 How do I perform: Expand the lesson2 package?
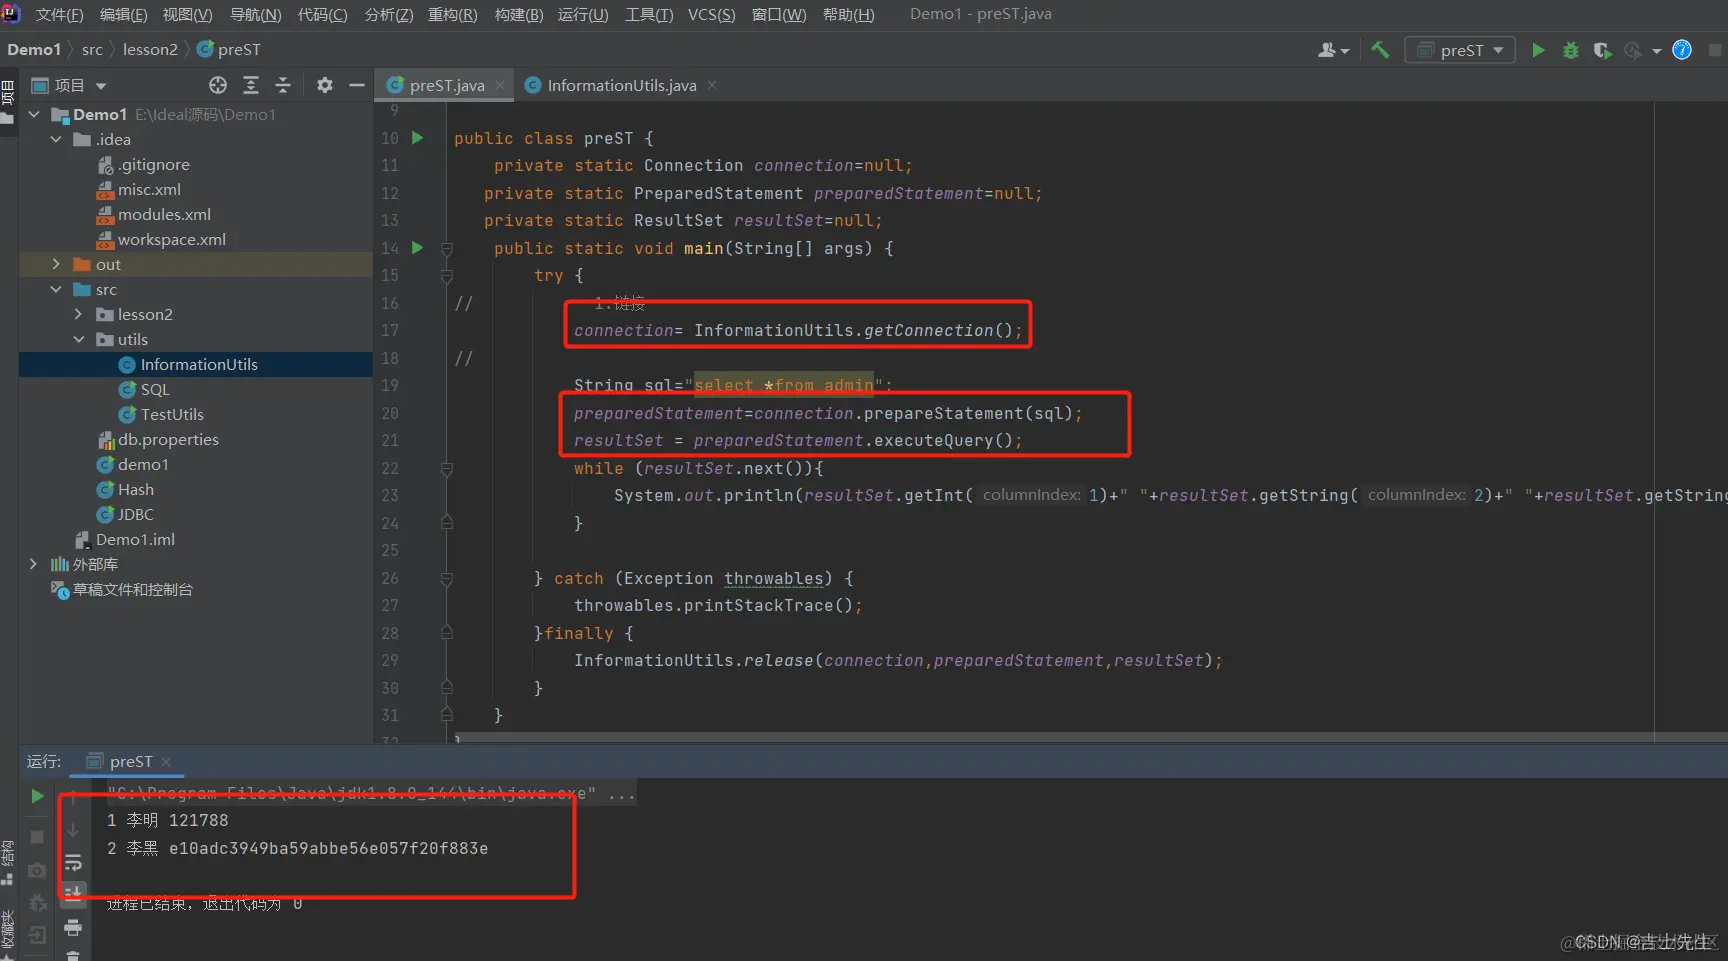click(x=78, y=315)
